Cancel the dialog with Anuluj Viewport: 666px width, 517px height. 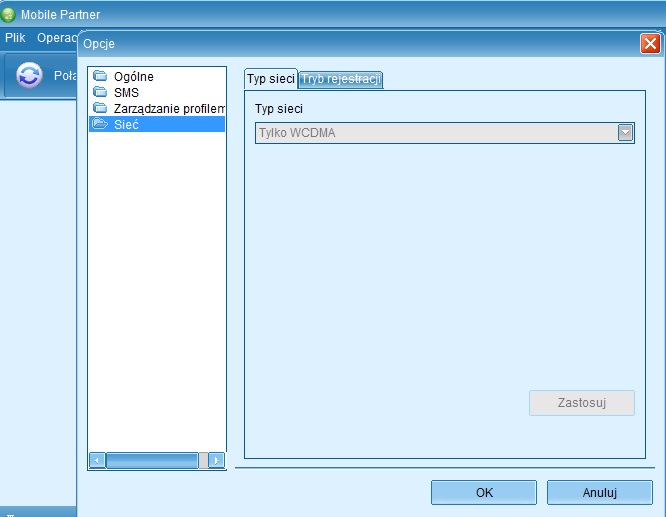[x=599, y=492]
